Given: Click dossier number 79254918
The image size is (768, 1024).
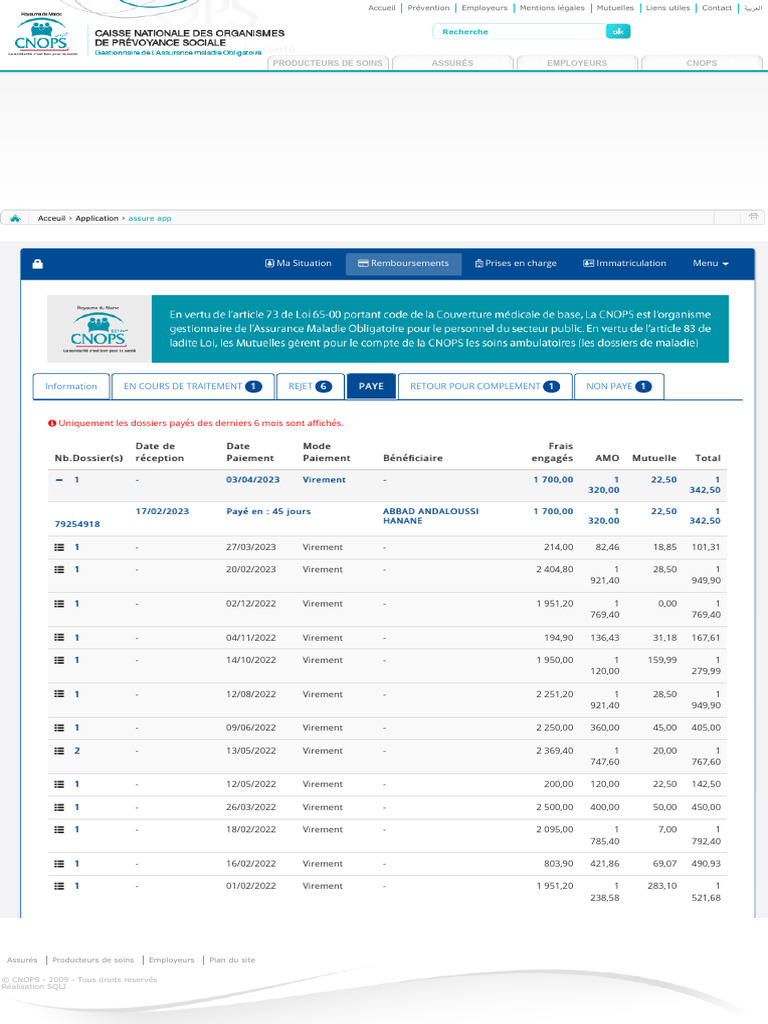Looking at the screenshot, I should coord(77,524).
